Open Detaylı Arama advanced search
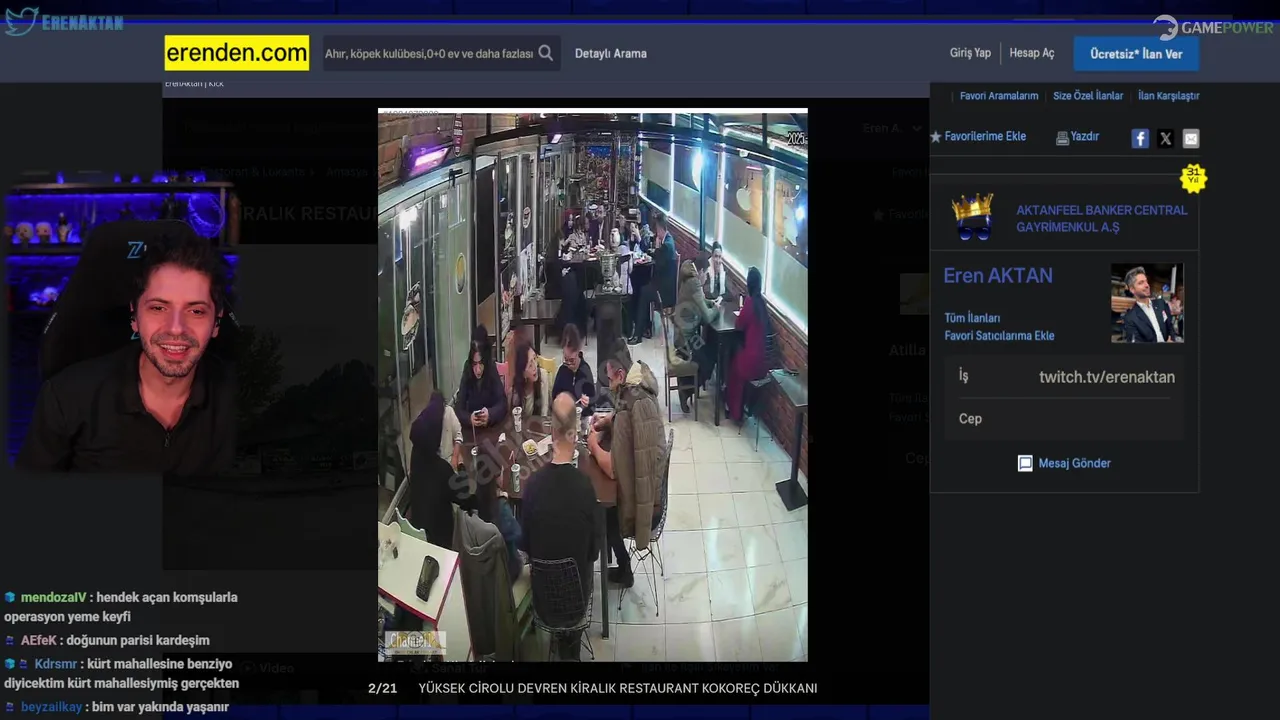 tap(610, 53)
